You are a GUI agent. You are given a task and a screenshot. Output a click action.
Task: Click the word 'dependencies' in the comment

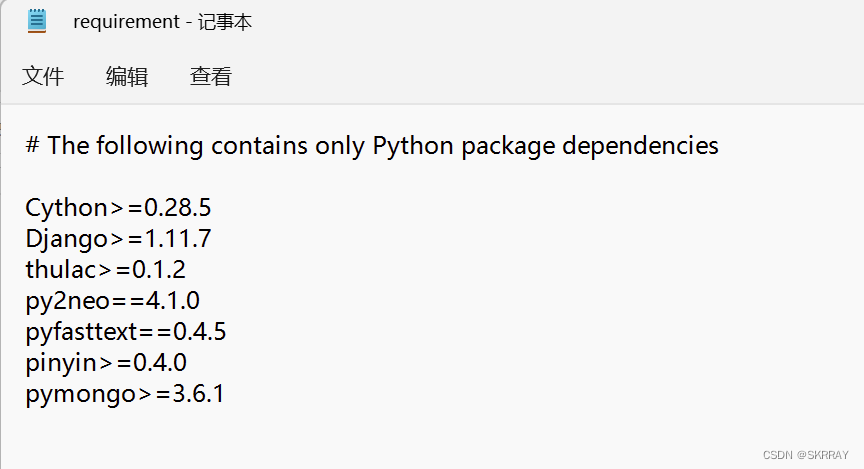tap(640, 146)
